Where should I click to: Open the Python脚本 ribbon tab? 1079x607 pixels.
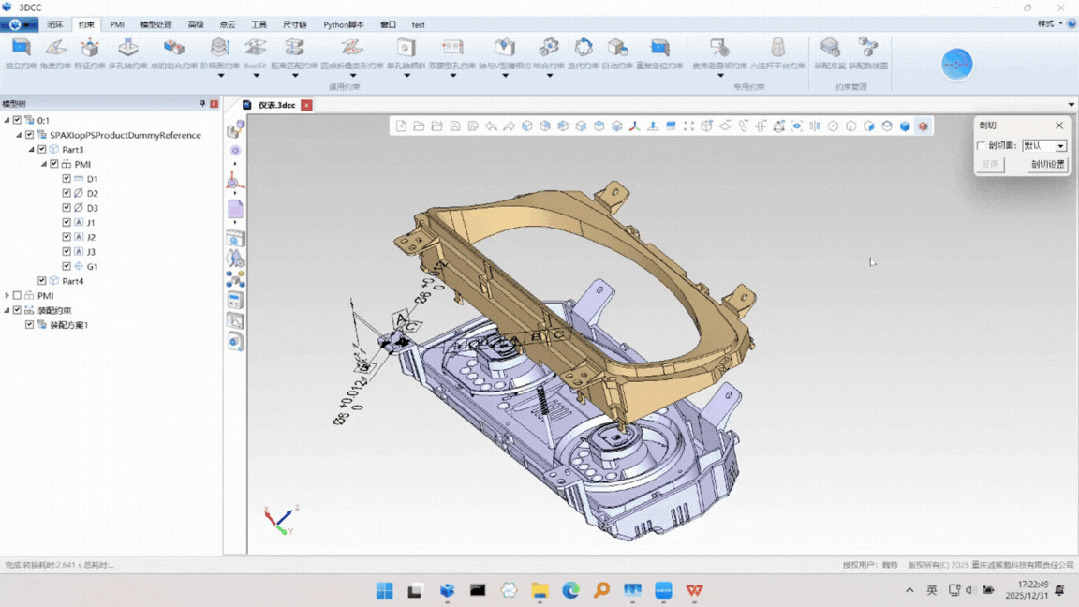[343, 25]
